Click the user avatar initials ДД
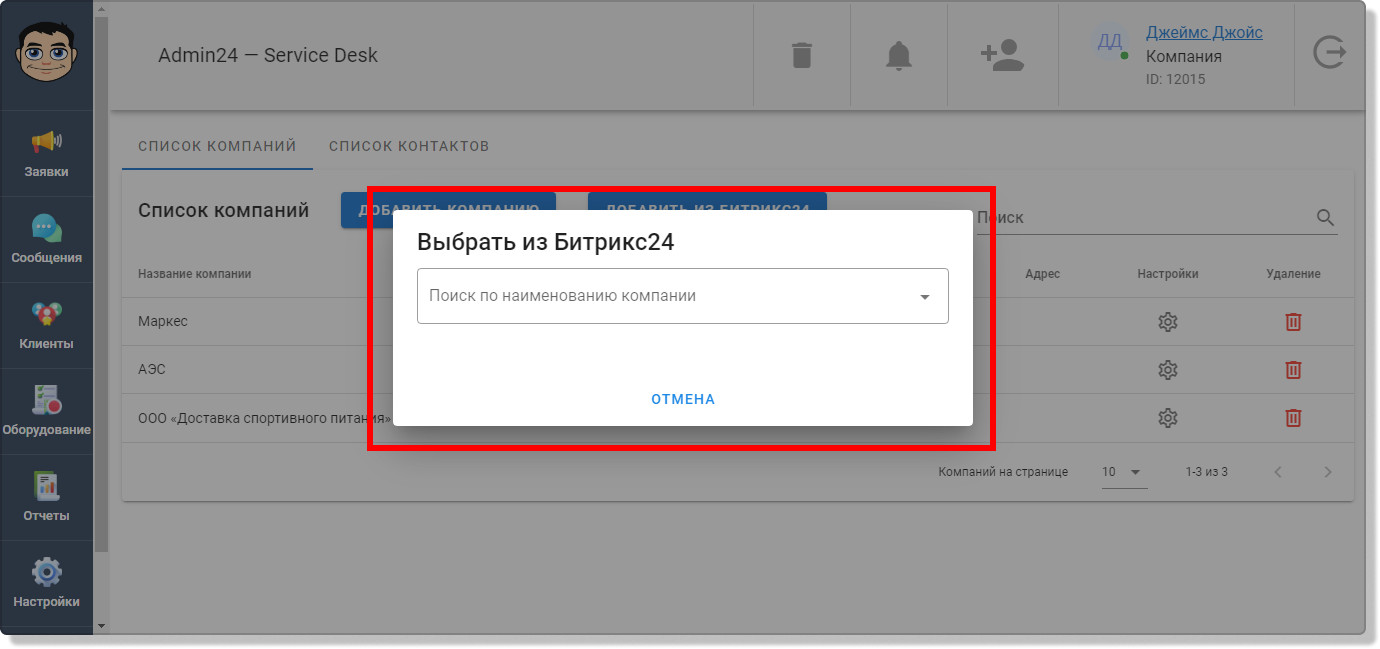Viewport: 1380px width, 649px height. [x=1109, y=41]
